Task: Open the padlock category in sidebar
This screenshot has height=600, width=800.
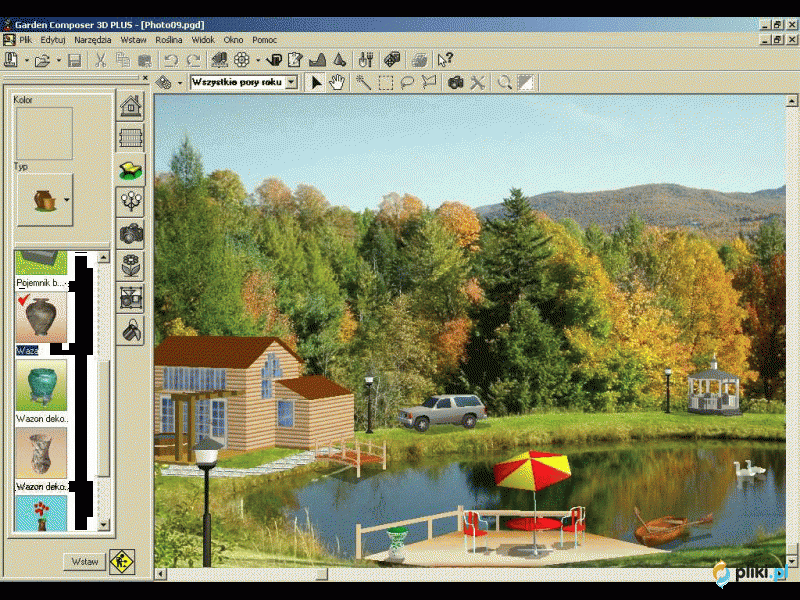Action: point(131,330)
